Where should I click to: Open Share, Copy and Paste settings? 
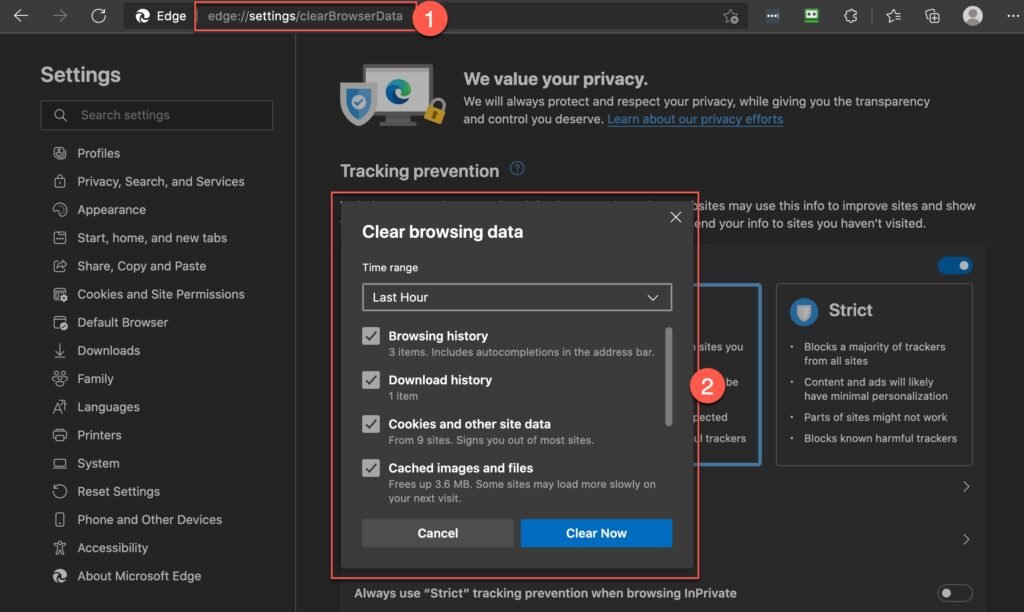pyautogui.click(x=142, y=266)
